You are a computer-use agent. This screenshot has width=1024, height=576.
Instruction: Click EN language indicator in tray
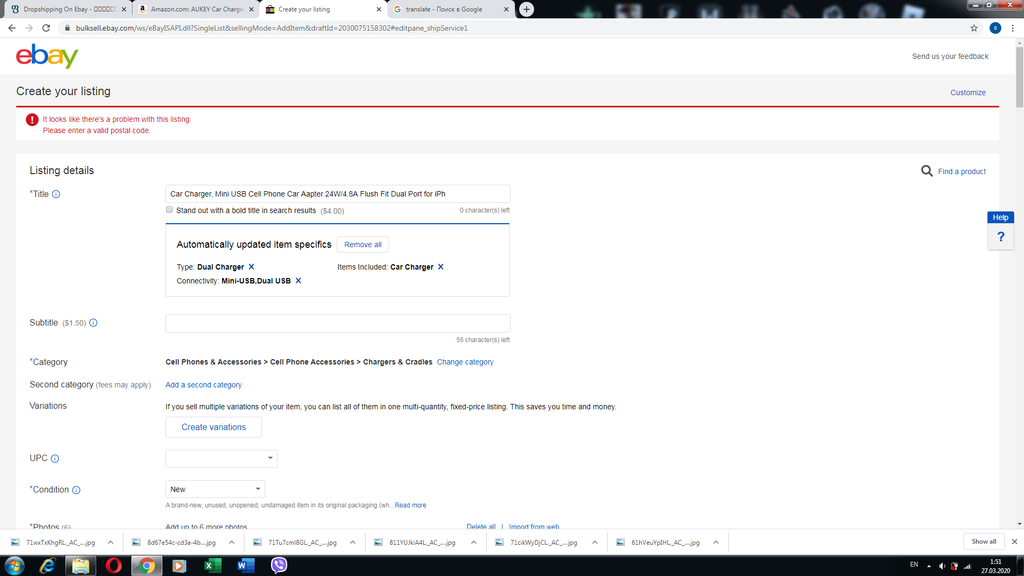[914, 565]
